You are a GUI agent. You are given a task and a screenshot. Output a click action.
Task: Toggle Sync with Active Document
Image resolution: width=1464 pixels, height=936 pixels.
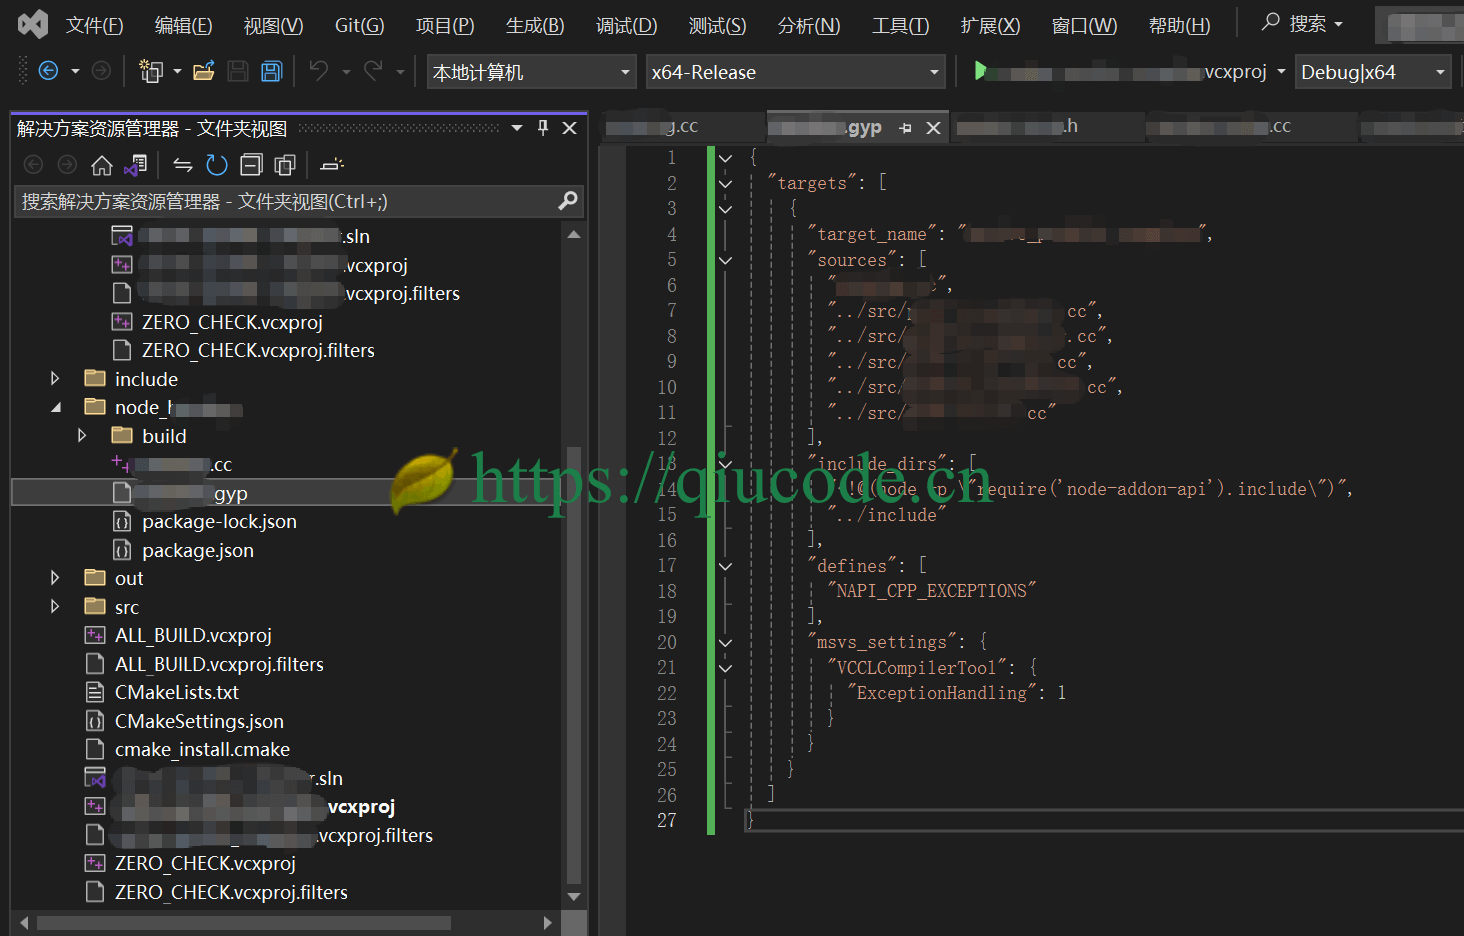point(182,165)
